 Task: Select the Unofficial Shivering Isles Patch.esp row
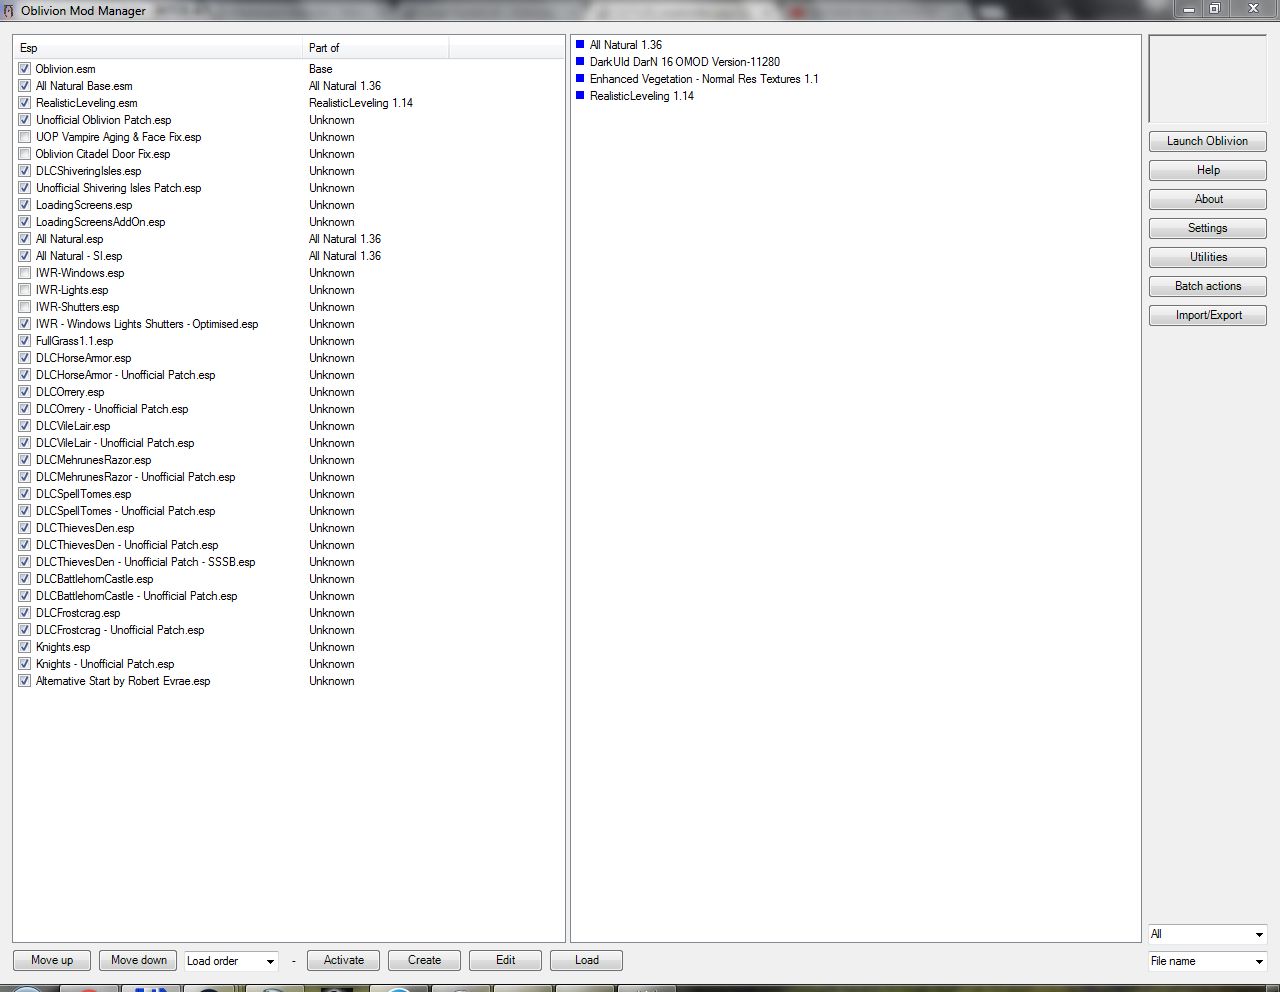click(x=118, y=188)
